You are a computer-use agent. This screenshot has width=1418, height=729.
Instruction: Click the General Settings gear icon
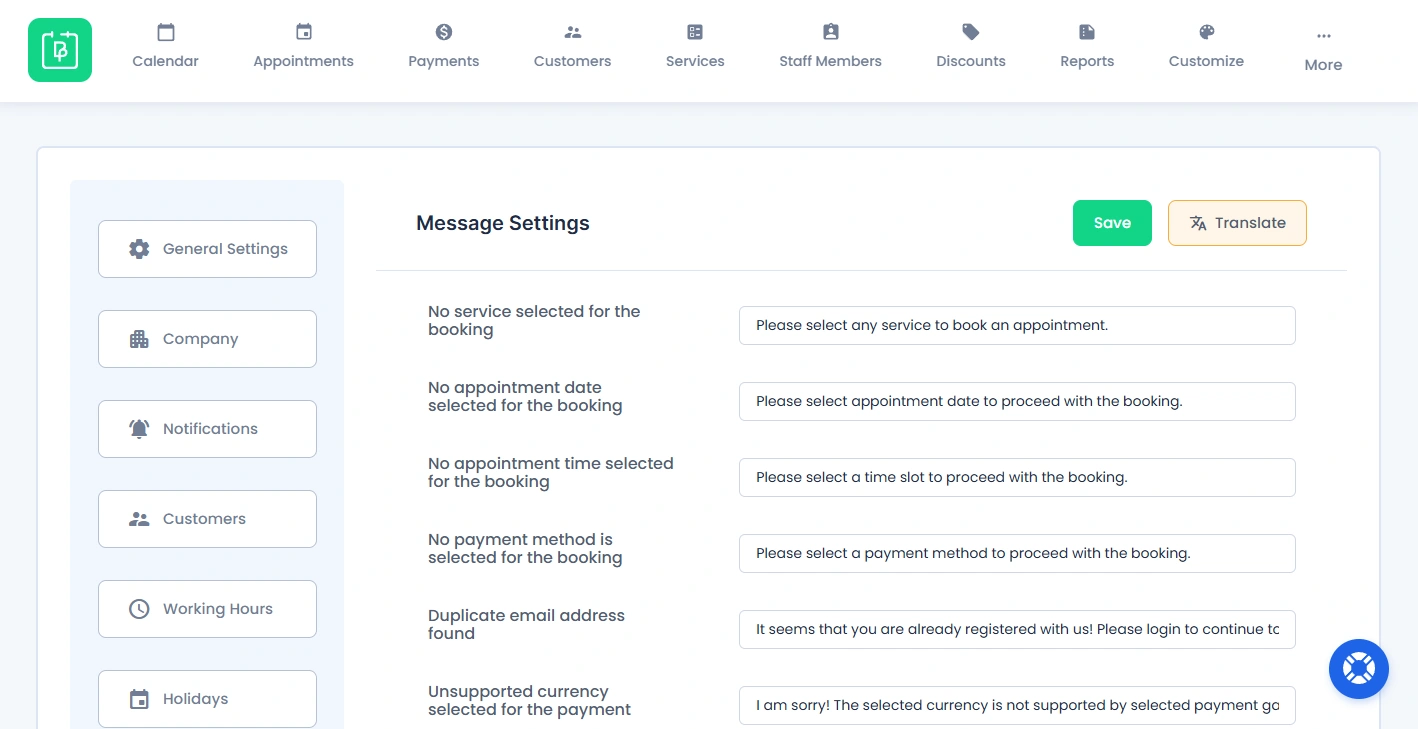click(139, 249)
